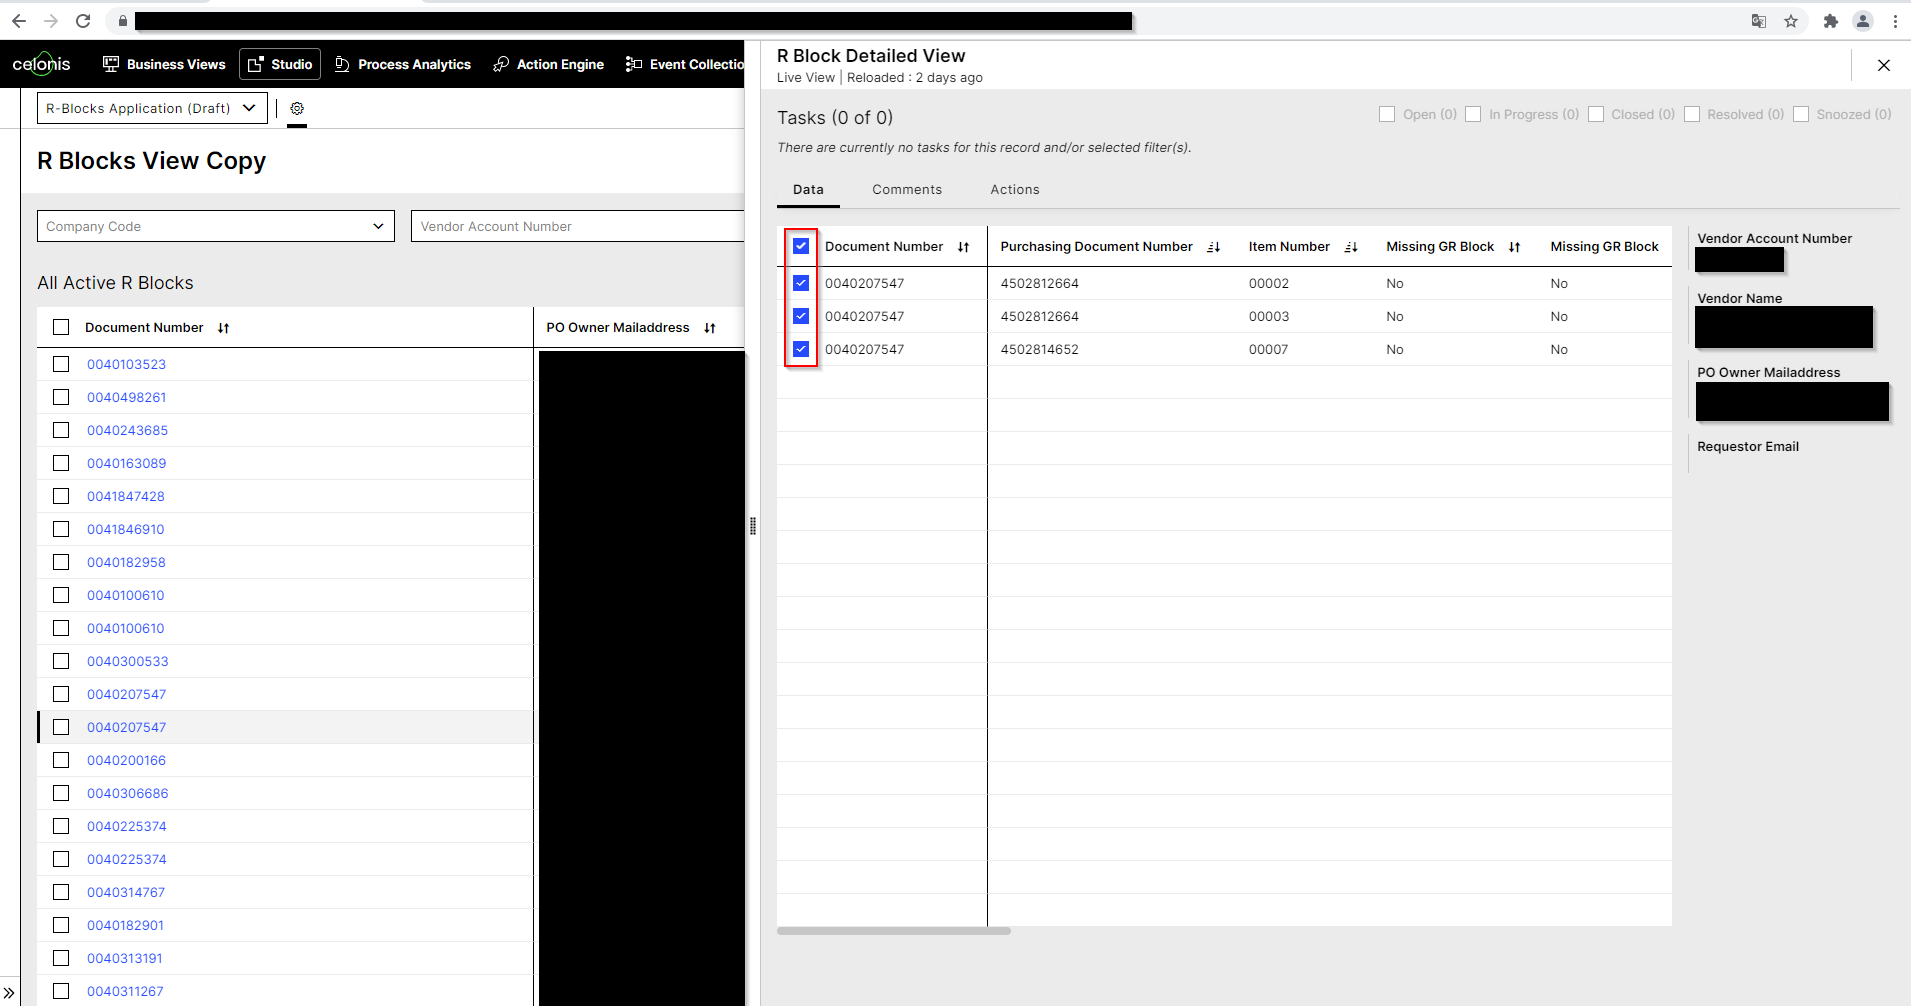Sort by Missing GR Block column
Screen dimensions: 1911x1006
pos(1514,247)
